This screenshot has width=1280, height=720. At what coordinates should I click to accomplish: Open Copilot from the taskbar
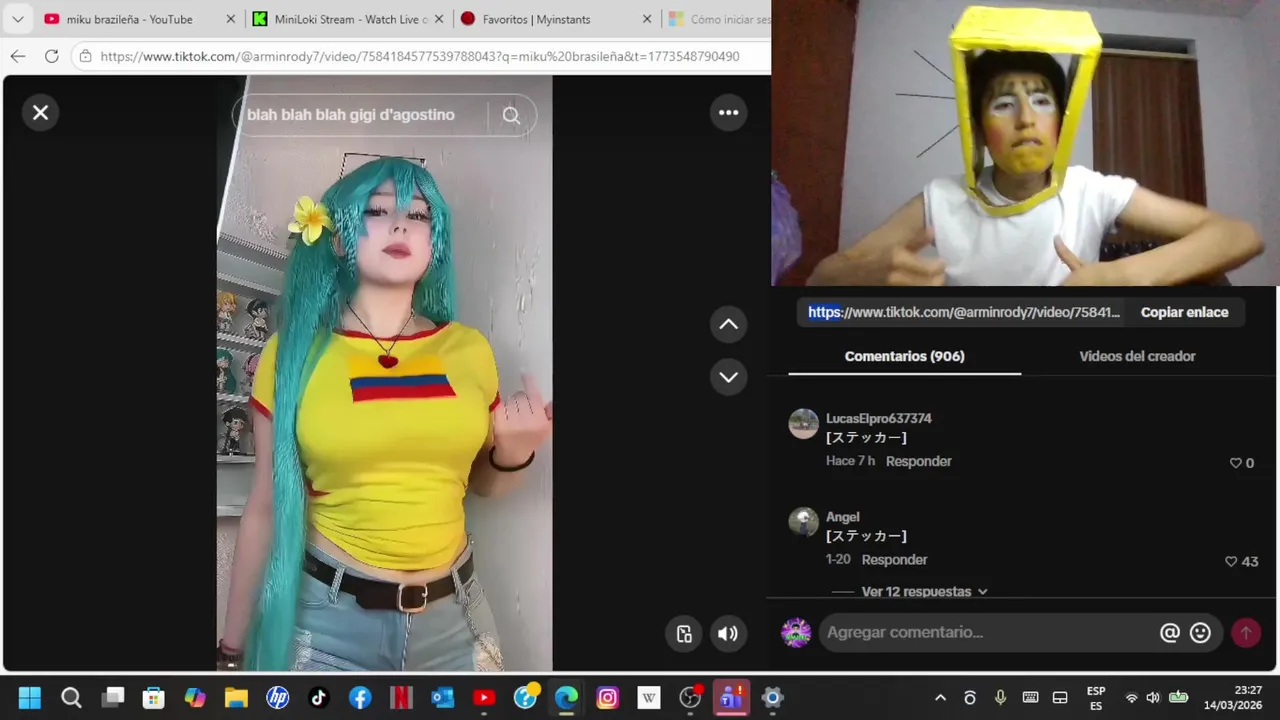click(x=195, y=697)
